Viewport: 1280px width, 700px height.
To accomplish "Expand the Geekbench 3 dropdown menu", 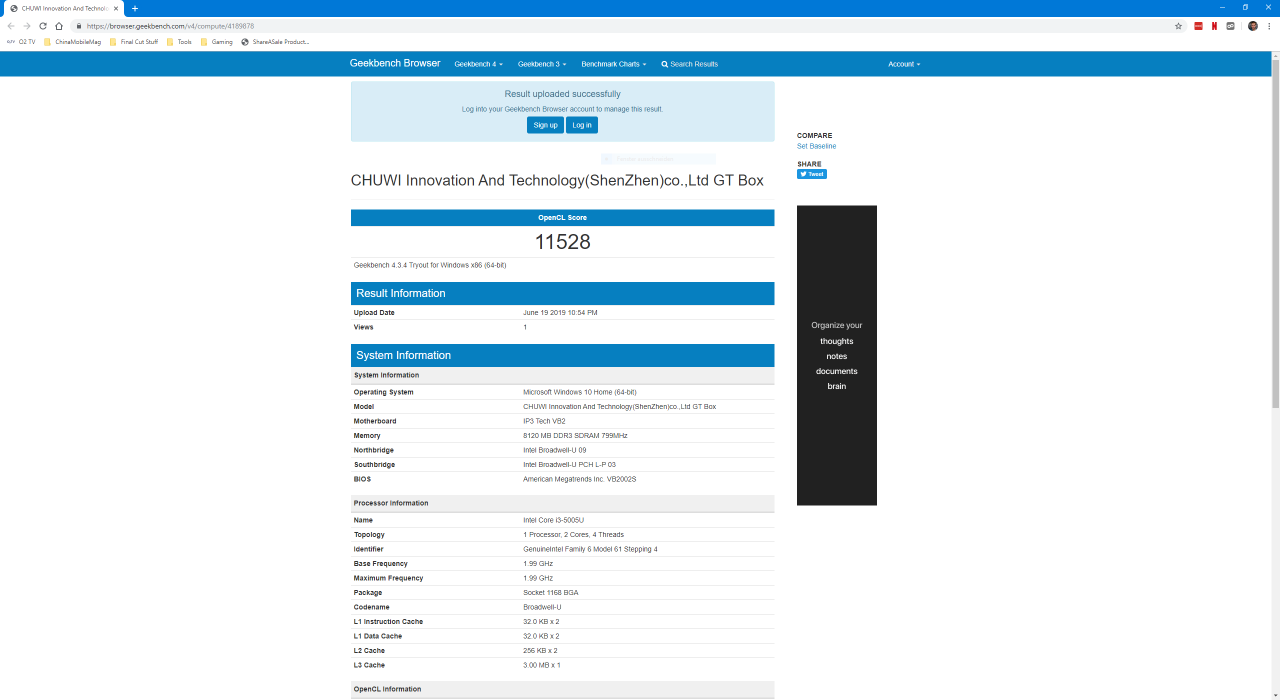I will [x=542, y=64].
